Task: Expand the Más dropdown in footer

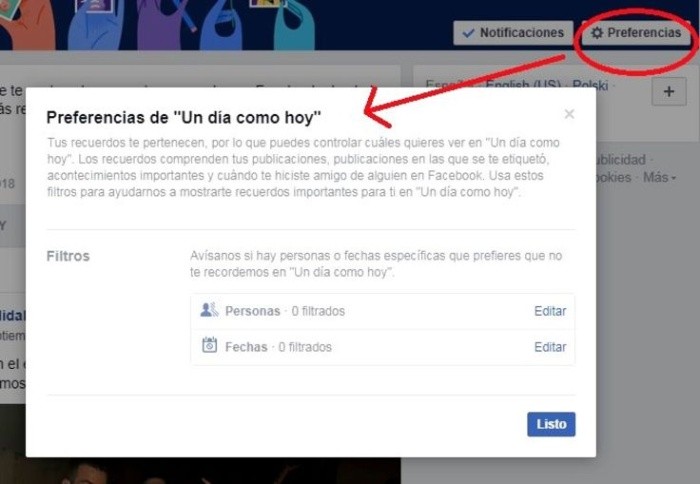Action: click(x=659, y=177)
